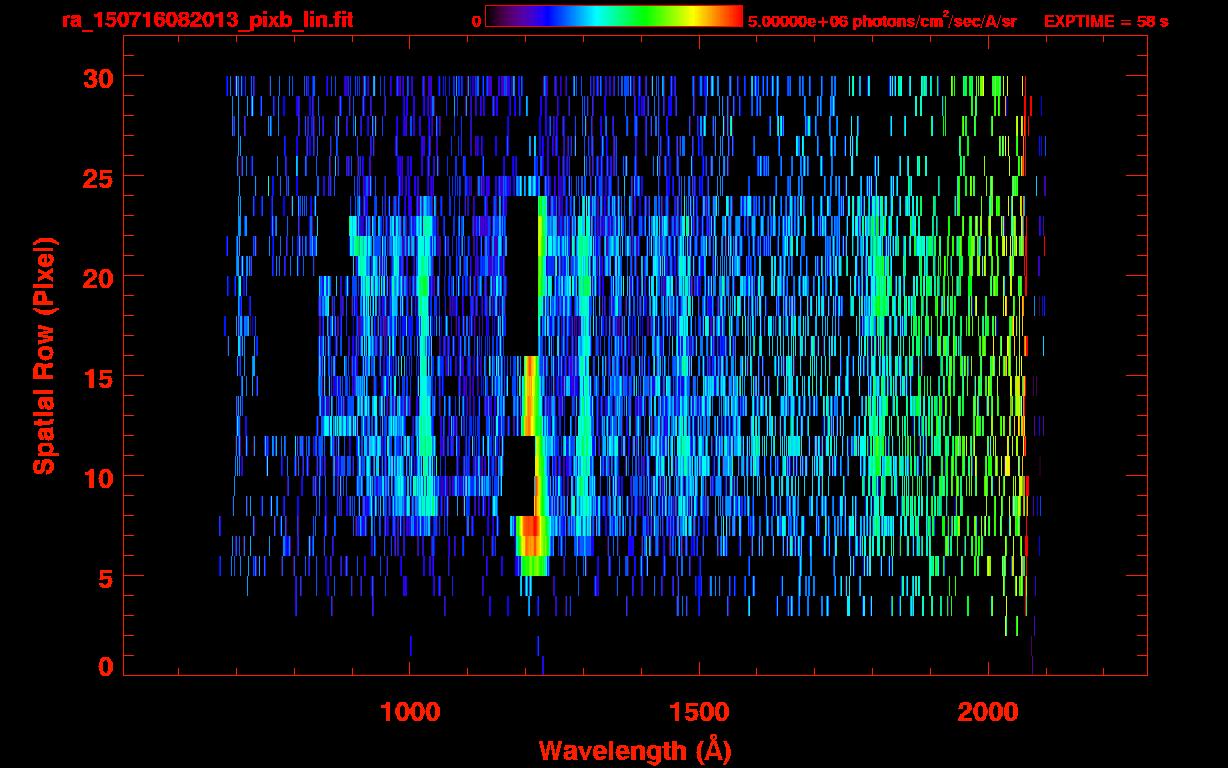Click the file name ra_150716082013_pixb_lin.fit
The width and height of the screenshot is (1228, 768).
pyautogui.click(x=206, y=20)
